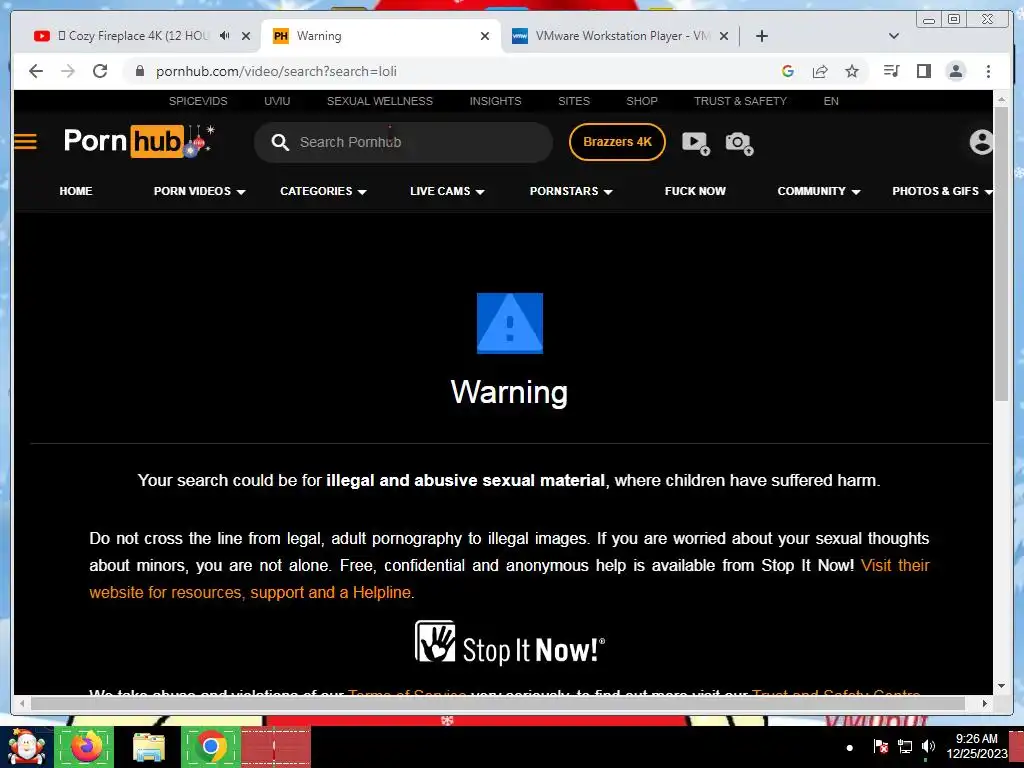
Task: Expand the Live Cams dropdown menu
Action: coord(447,191)
